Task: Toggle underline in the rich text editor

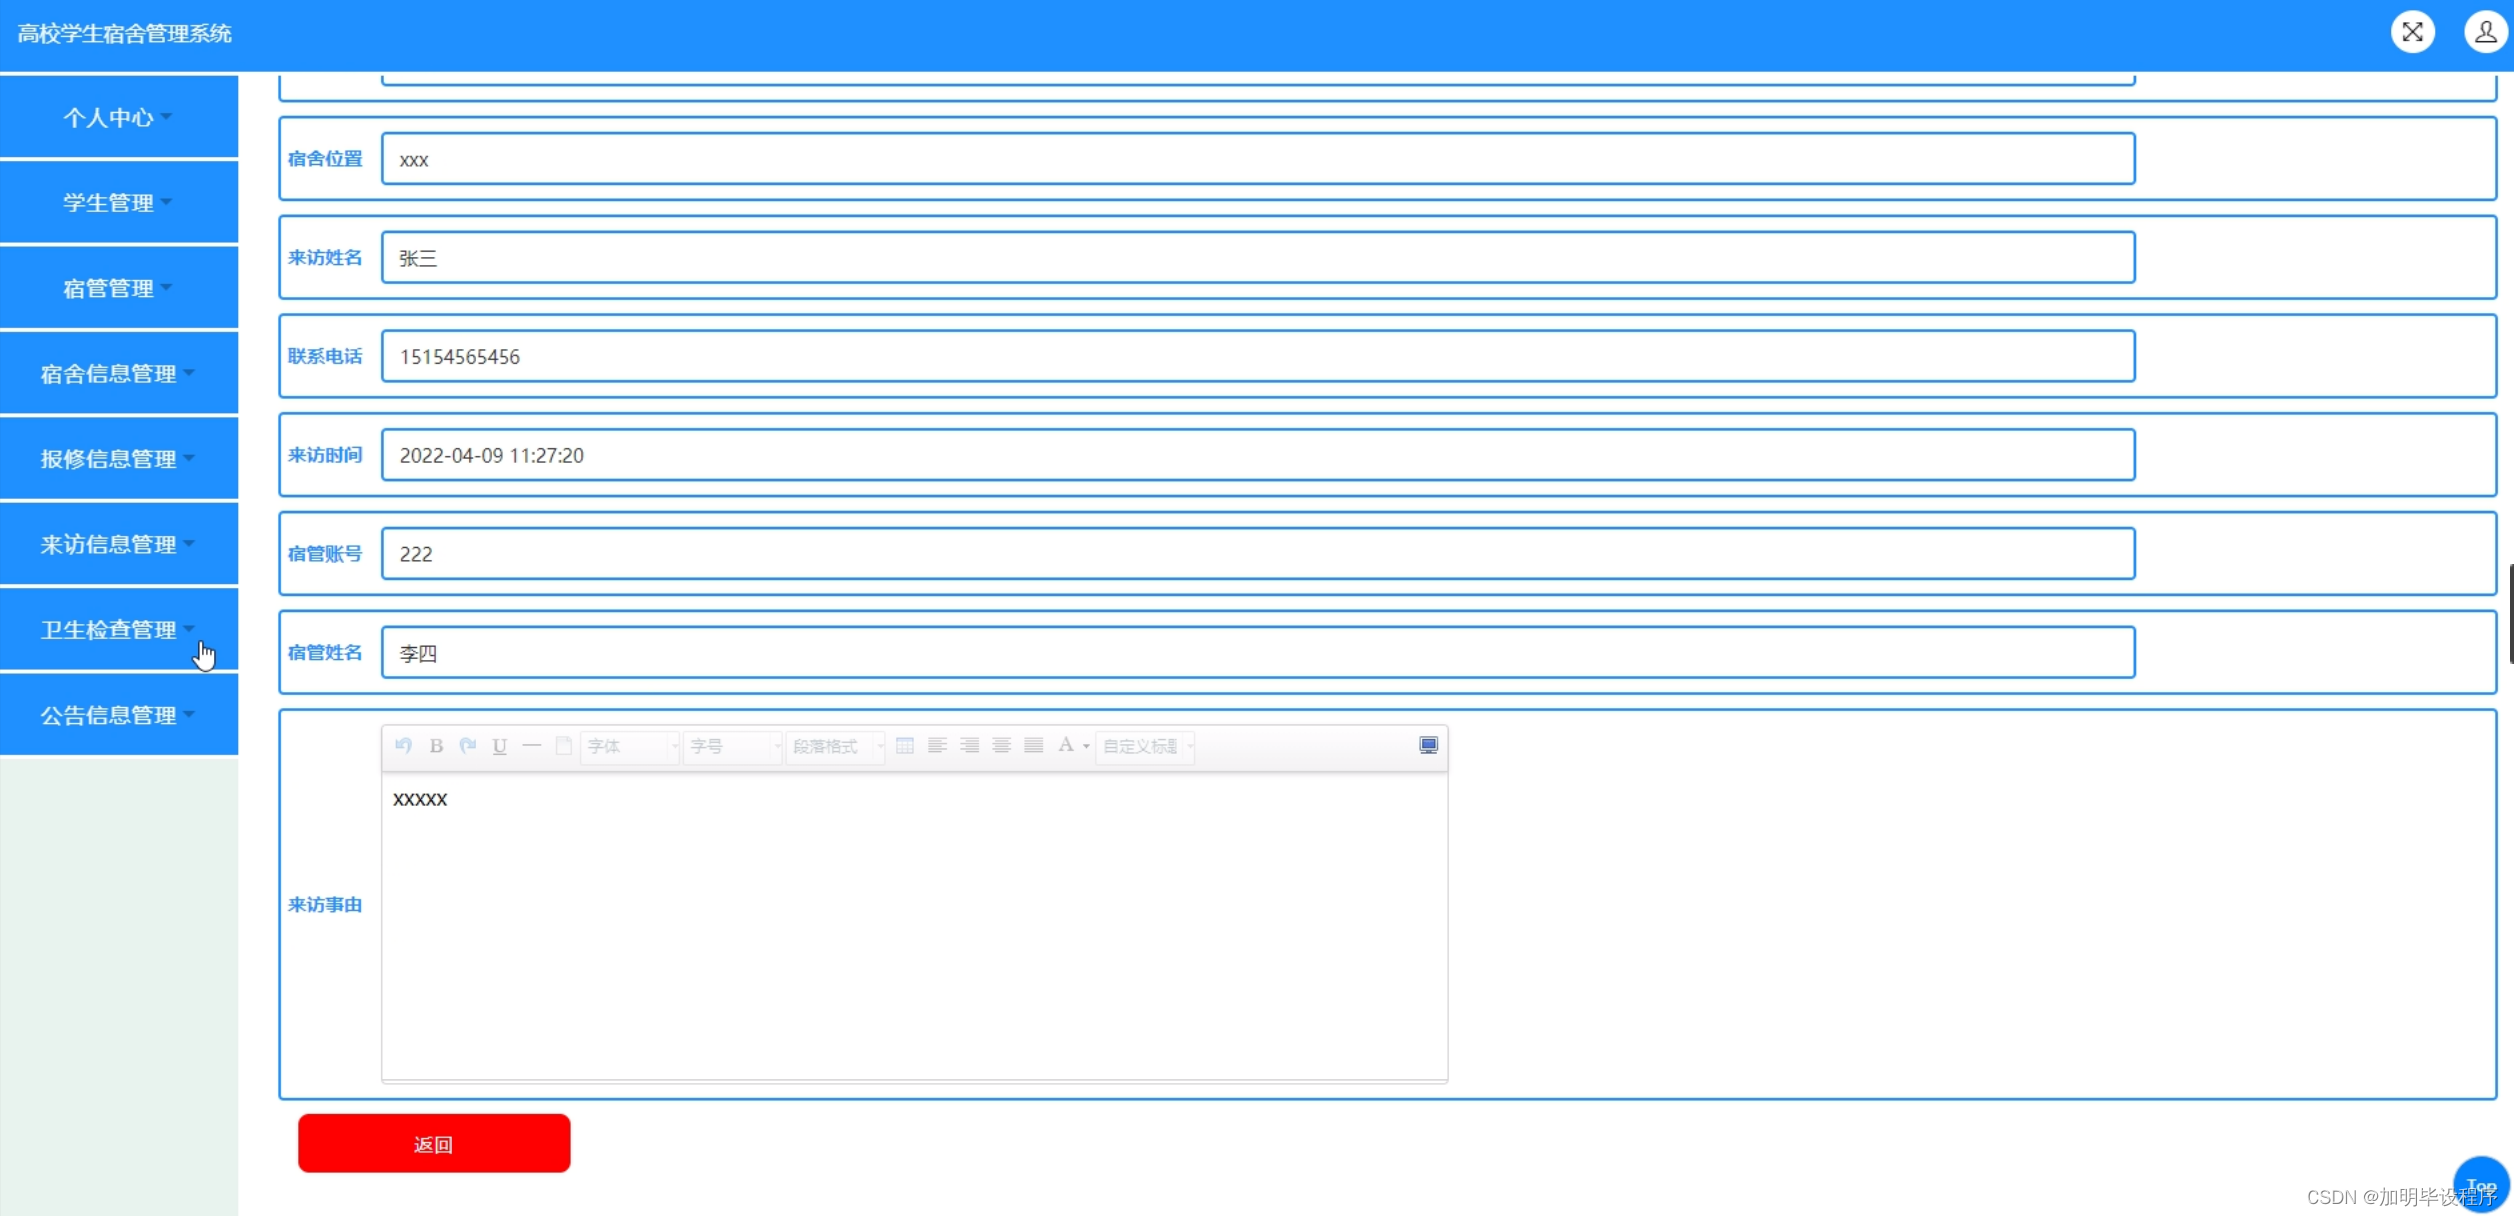Action: point(500,746)
